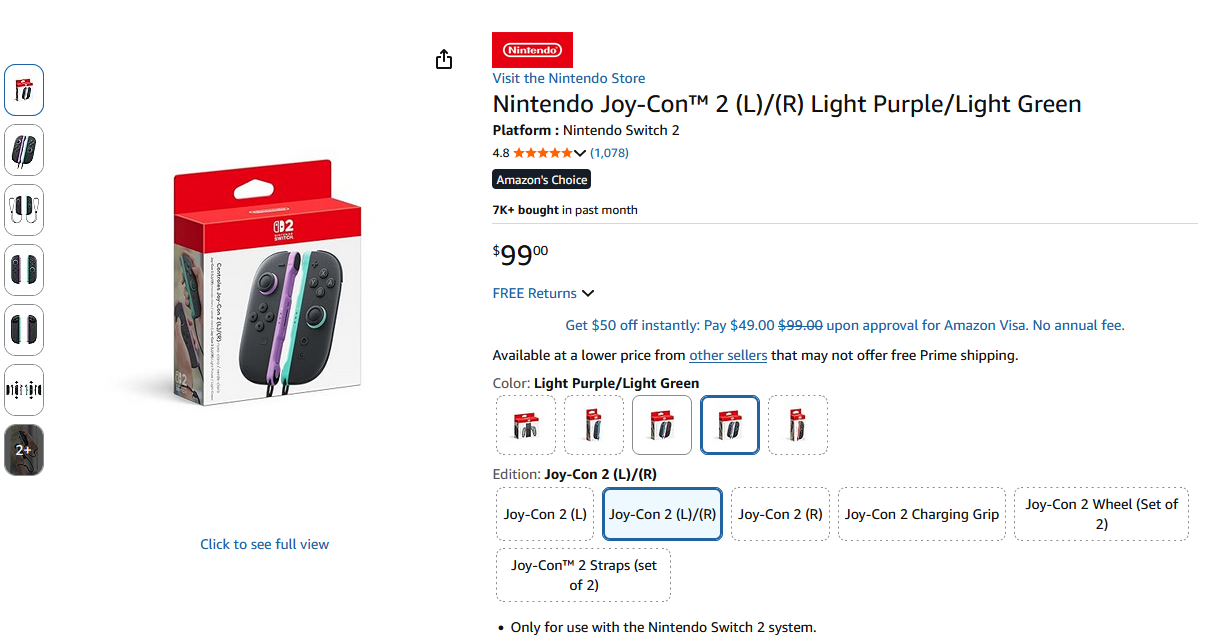1206x643 pixels.
Task: Select the Joy-Con 2 (R) edition
Action: click(x=780, y=514)
